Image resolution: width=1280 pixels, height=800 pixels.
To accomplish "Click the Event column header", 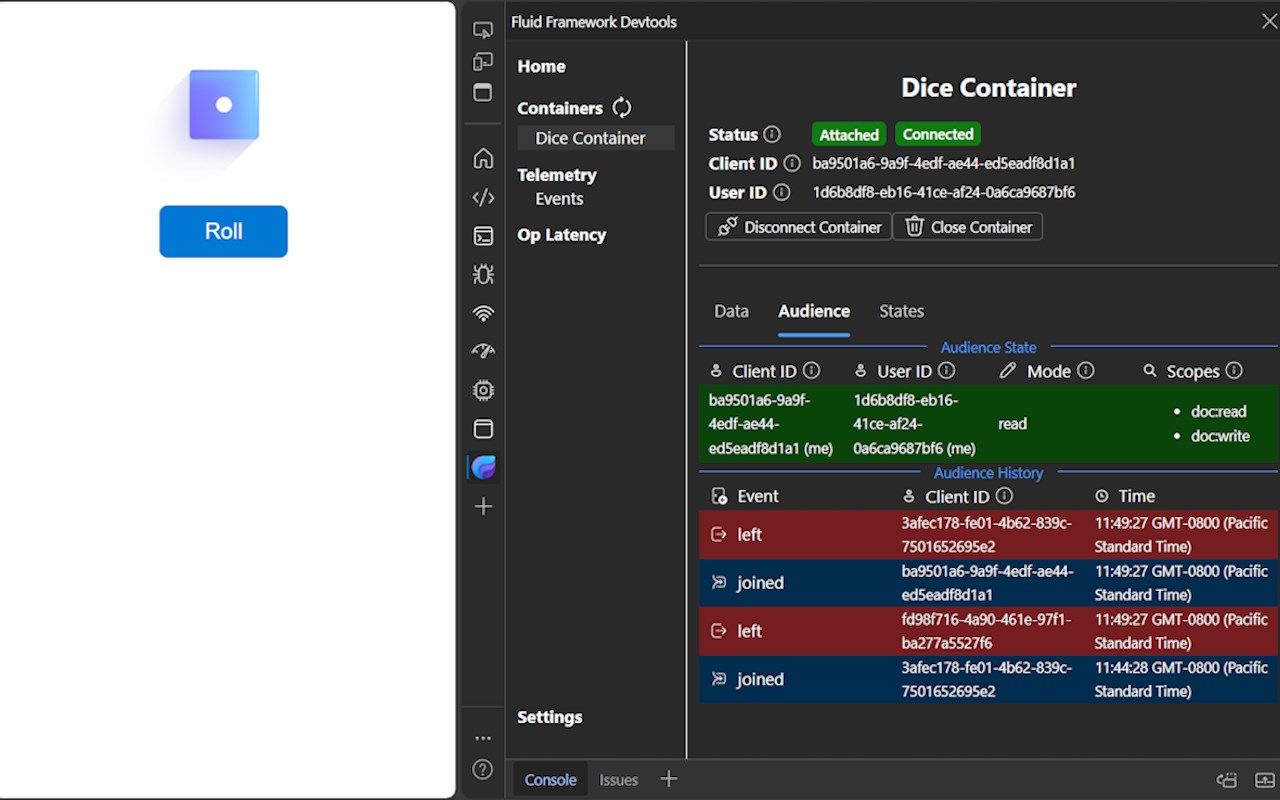I will coord(758,496).
